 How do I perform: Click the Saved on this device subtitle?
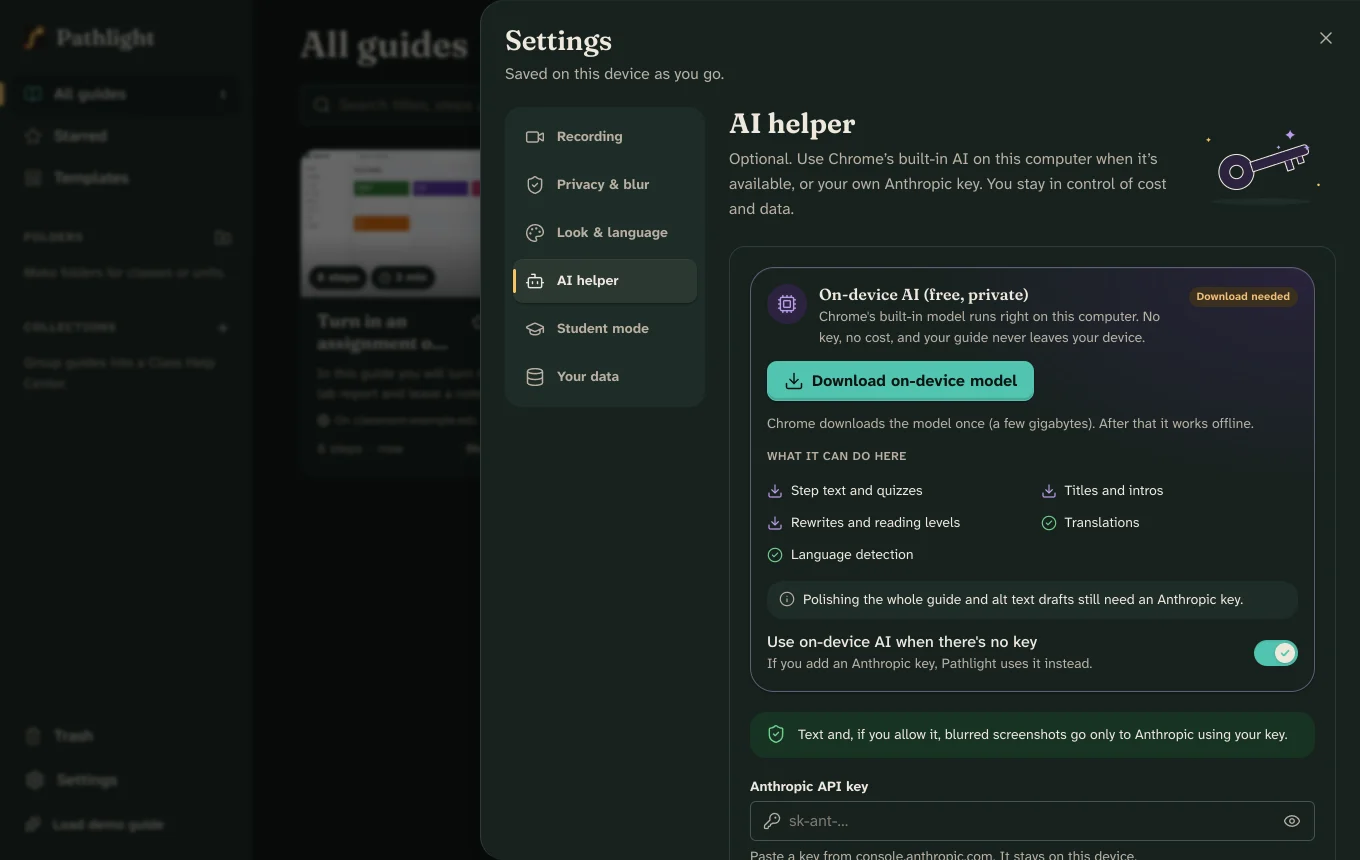coord(614,74)
